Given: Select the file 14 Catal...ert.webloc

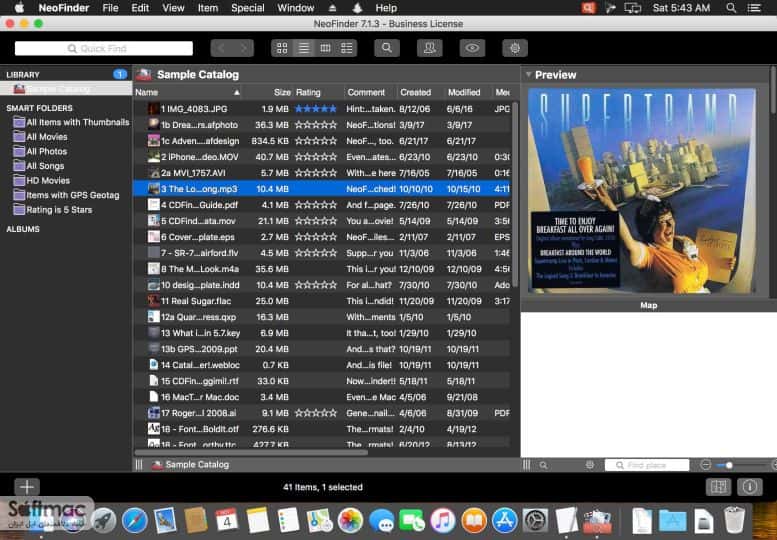Looking at the screenshot, I should point(322,365).
